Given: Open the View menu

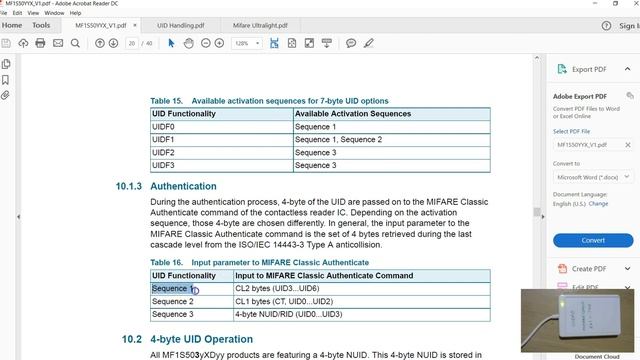Looking at the screenshot, I should pyautogui.click(x=33, y=13).
